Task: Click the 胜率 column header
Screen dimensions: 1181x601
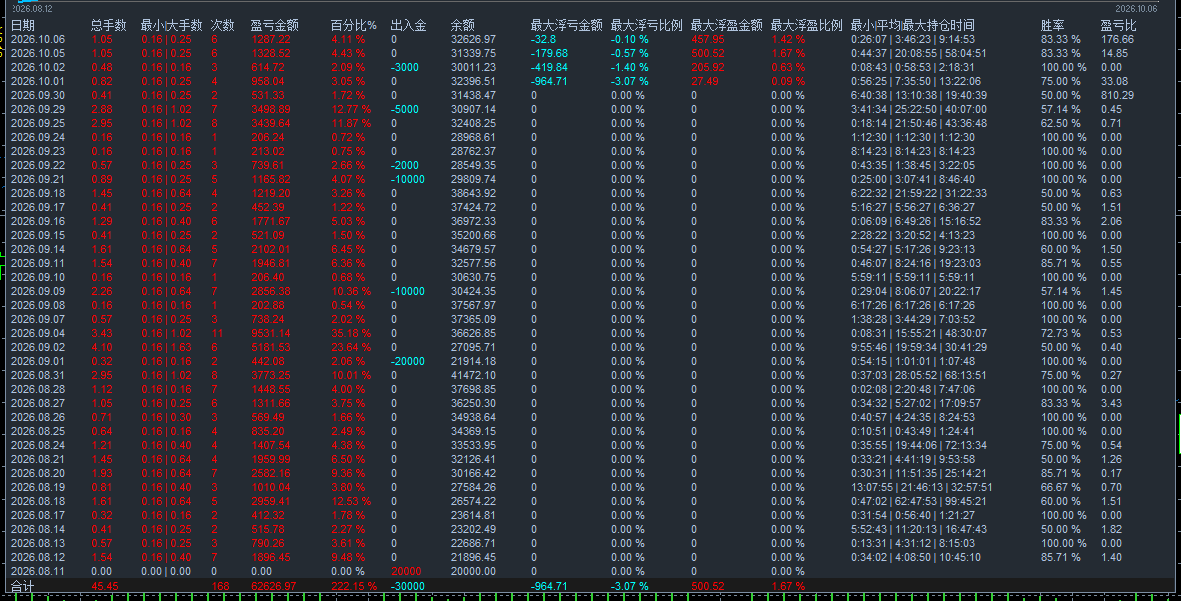Action: pyautogui.click(x=1052, y=26)
